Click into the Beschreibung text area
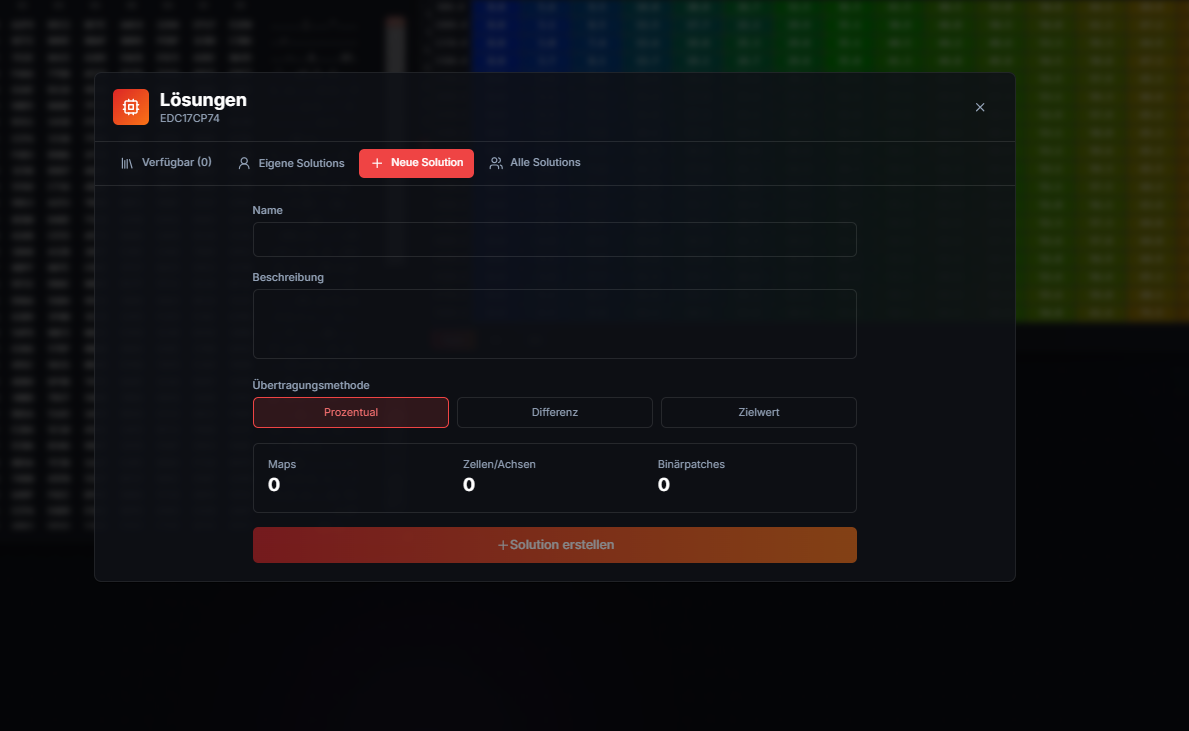This screenshot has width=1189, height=731. [x=554, y=324]
